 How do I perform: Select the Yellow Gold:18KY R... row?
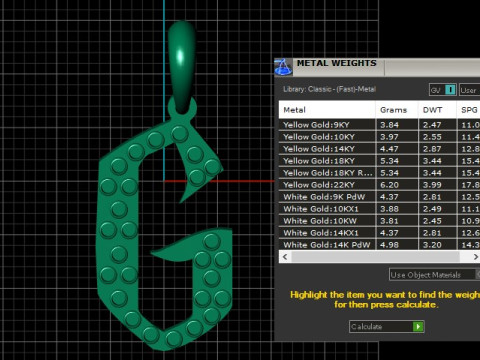[x=379, y=173]
